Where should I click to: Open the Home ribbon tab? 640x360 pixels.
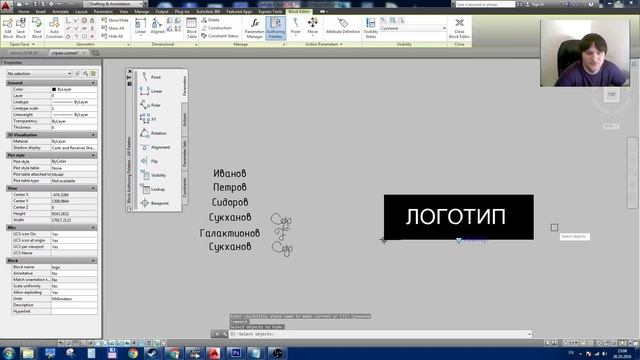pyautogui.click(x=24, y=12)
